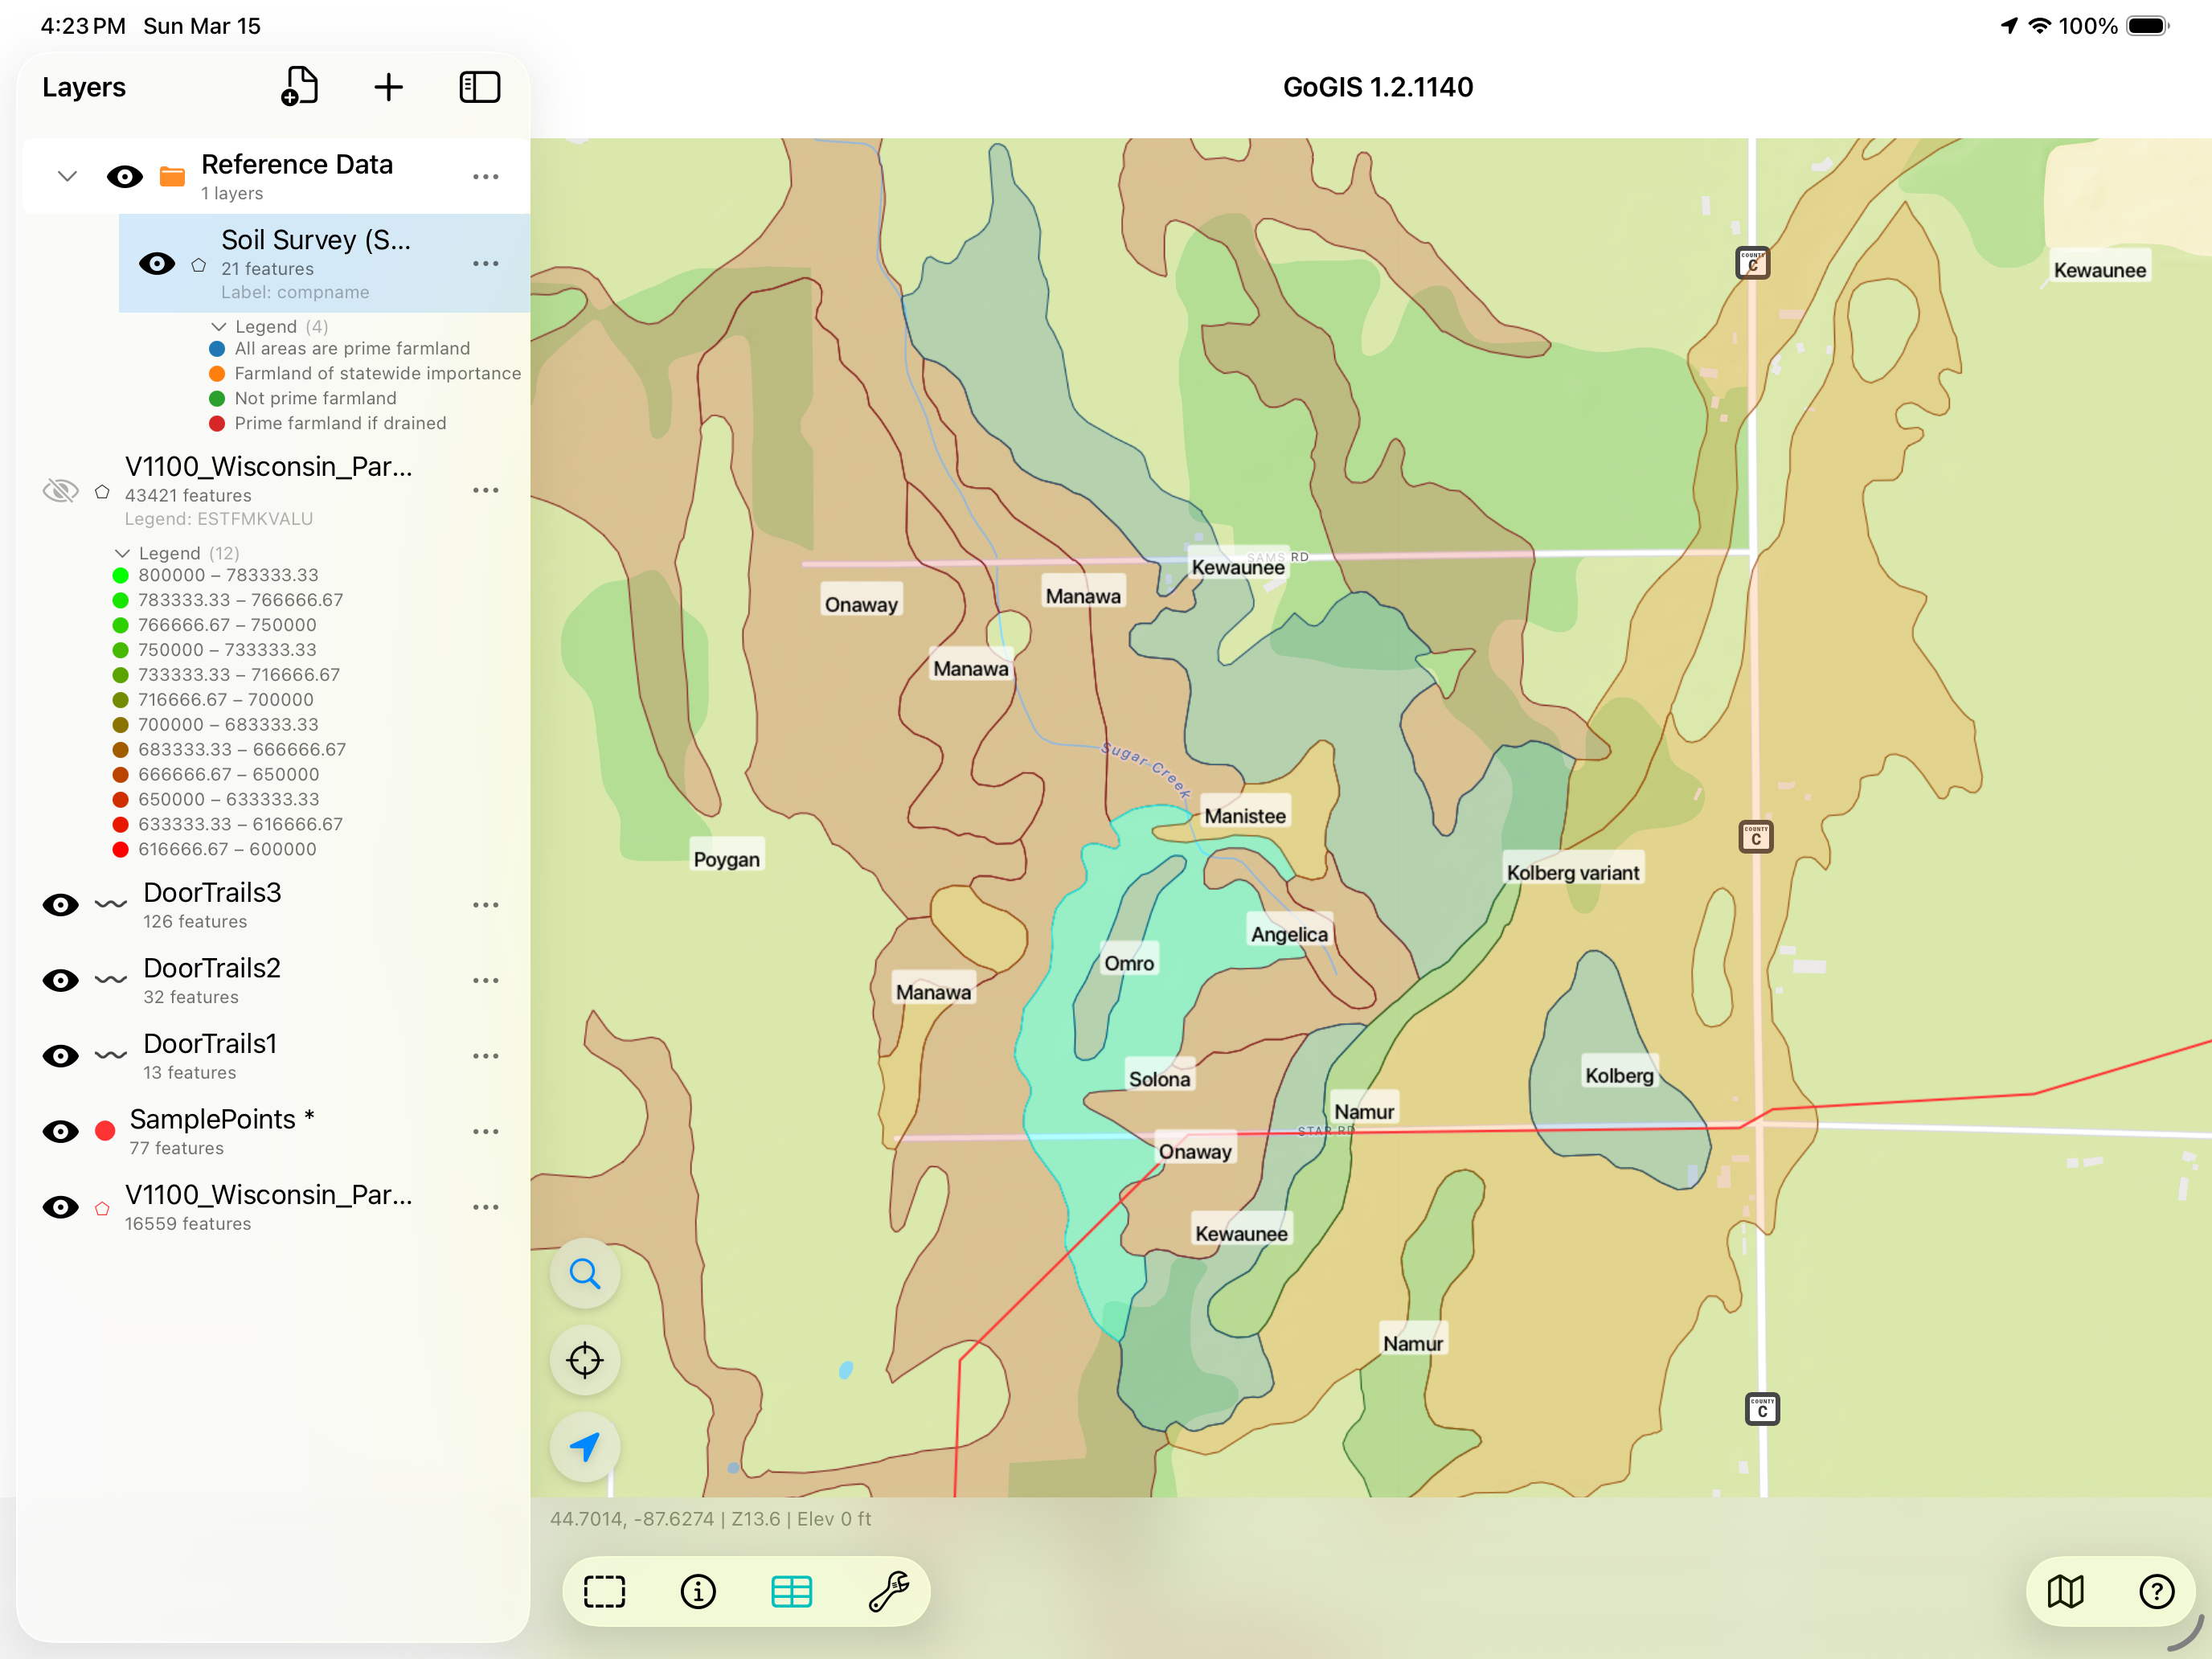Enable GPS tracking with the location arrow
This screenshot has height=1659, width=2212.
[x=585, y=1446]
